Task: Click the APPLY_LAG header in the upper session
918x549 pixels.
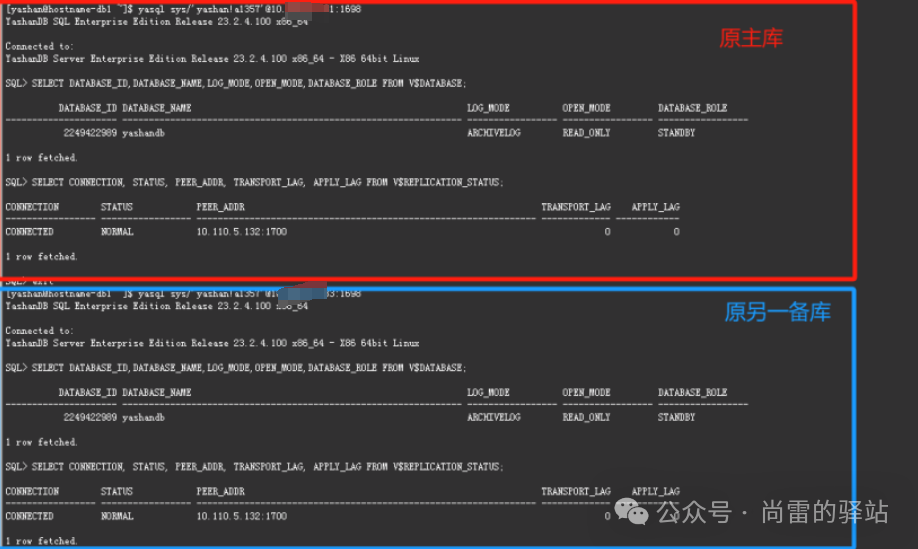Action: [x=655, y=207]
